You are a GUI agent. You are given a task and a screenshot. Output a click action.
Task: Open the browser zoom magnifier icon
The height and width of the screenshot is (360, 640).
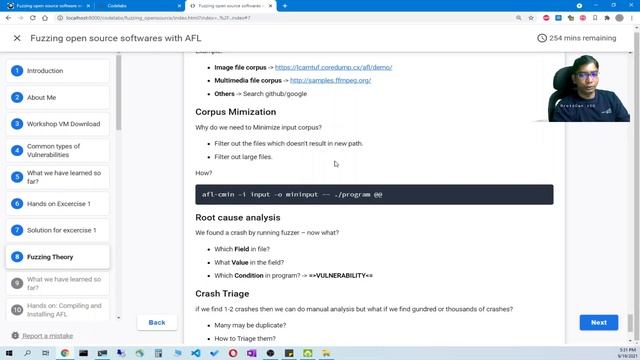[x=518, y=18]
